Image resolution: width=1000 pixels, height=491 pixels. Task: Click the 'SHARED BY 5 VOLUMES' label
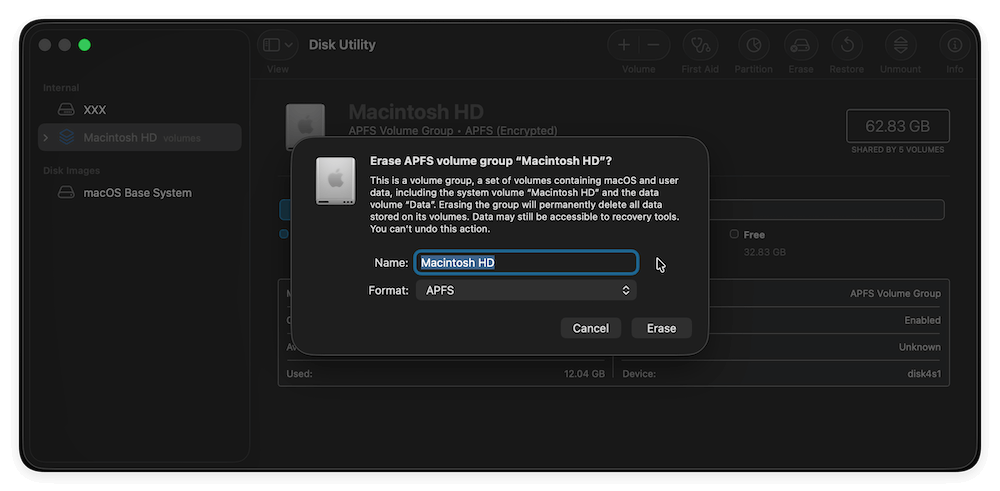[897, 150]
